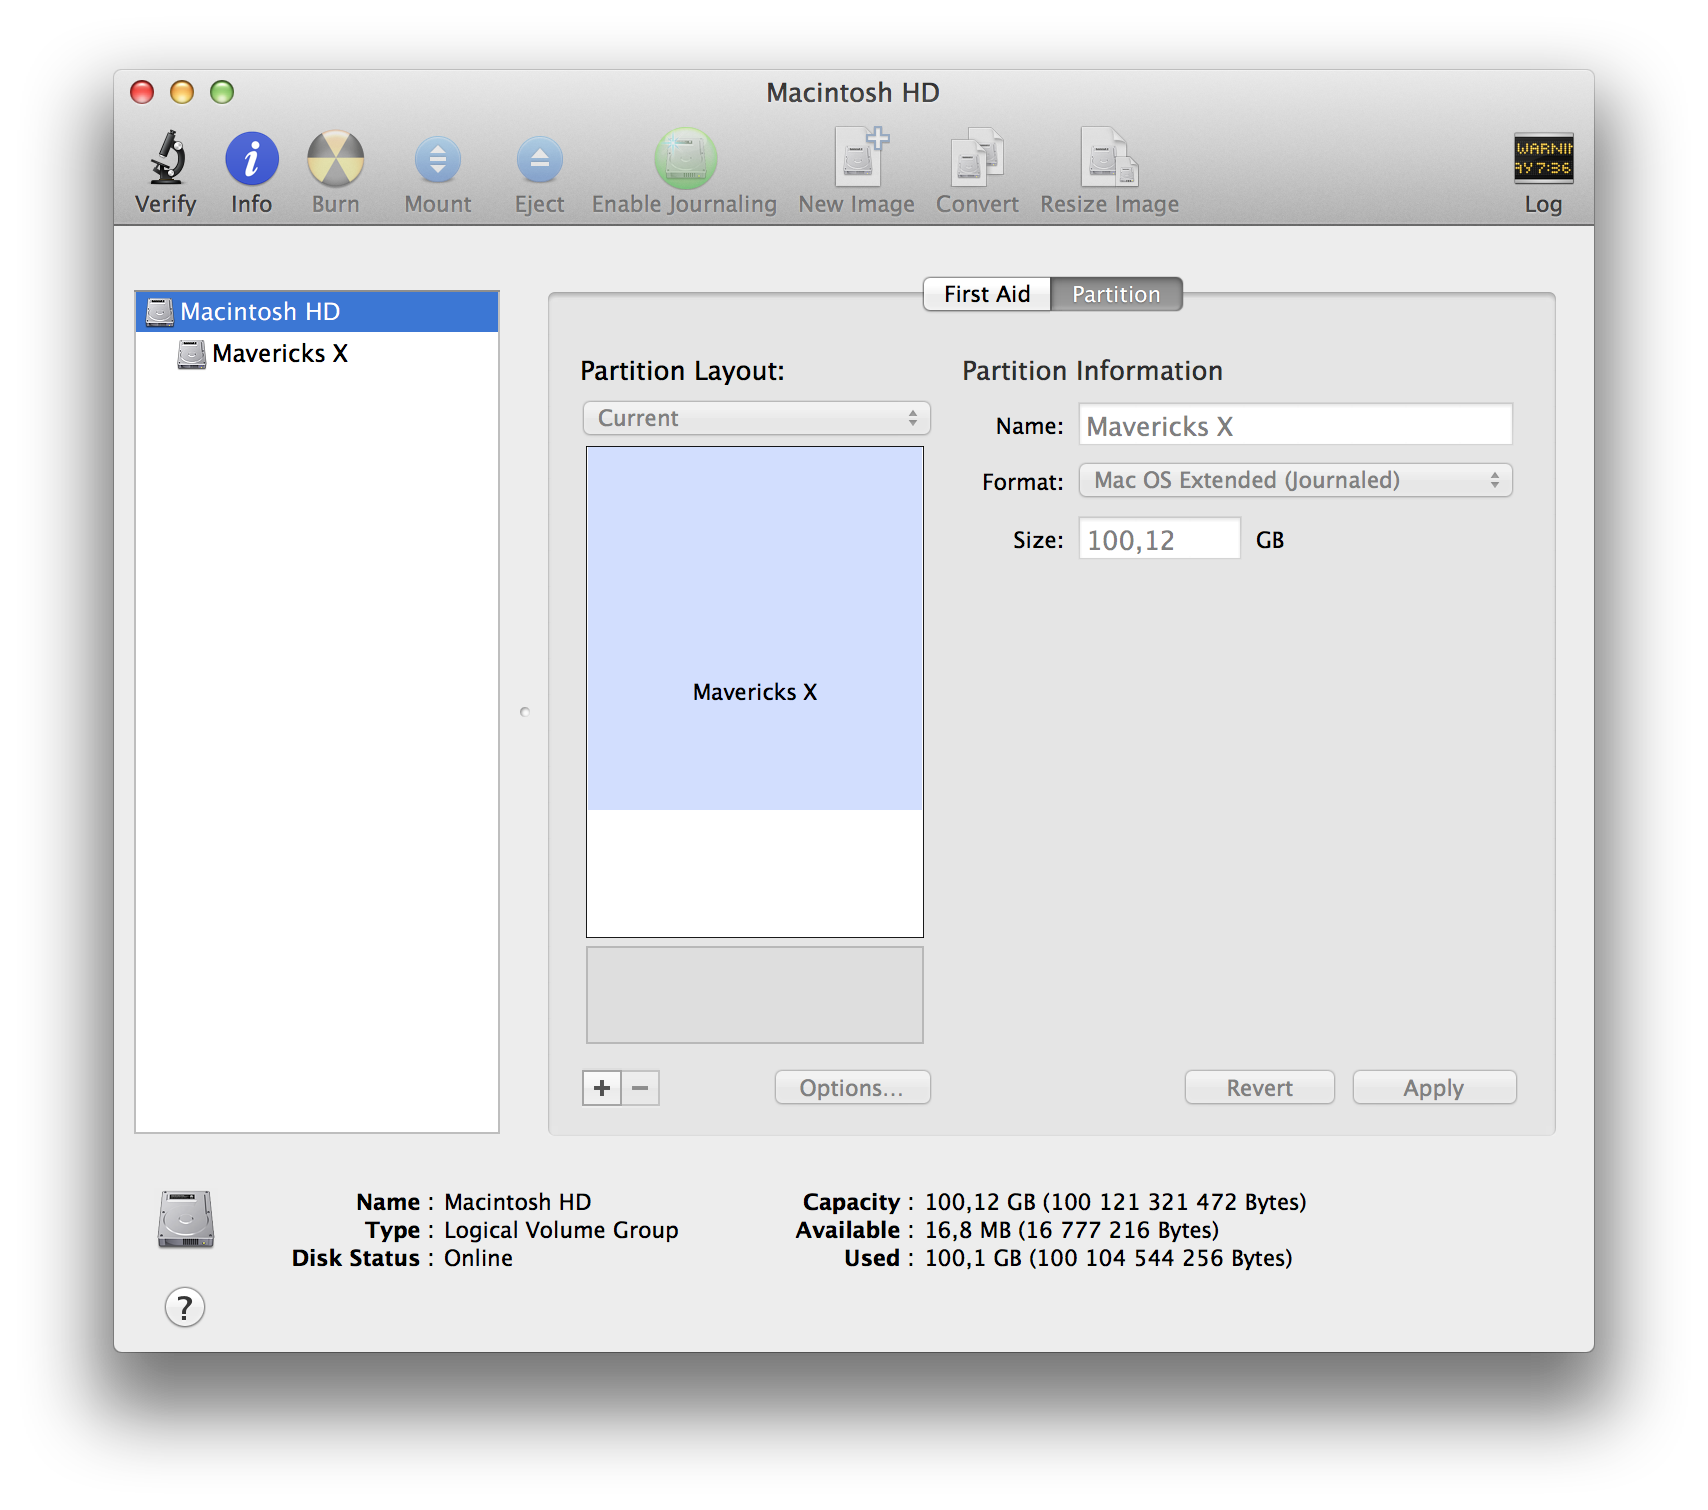The image size is (1708, 1510).
Task: Click the drive icon beside disk details
Action: pyautogui.click(x=186, y=1219)
